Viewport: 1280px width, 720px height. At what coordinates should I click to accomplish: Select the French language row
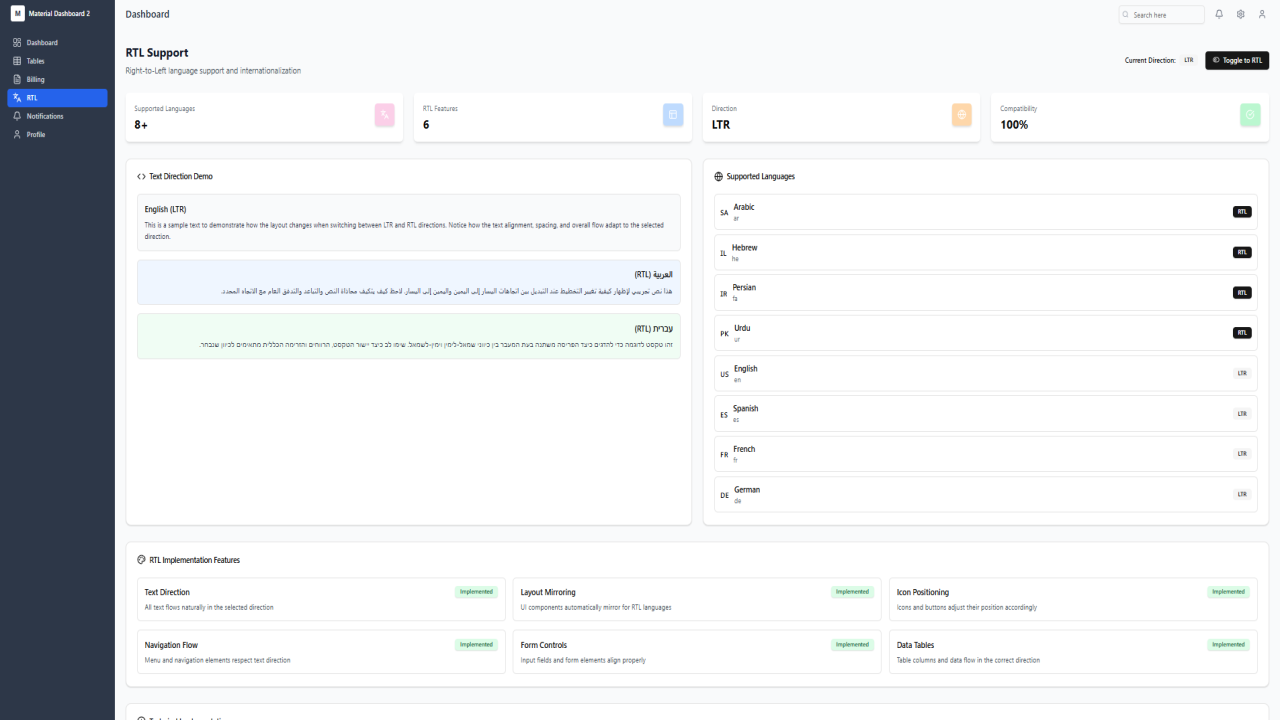[985, 454]
